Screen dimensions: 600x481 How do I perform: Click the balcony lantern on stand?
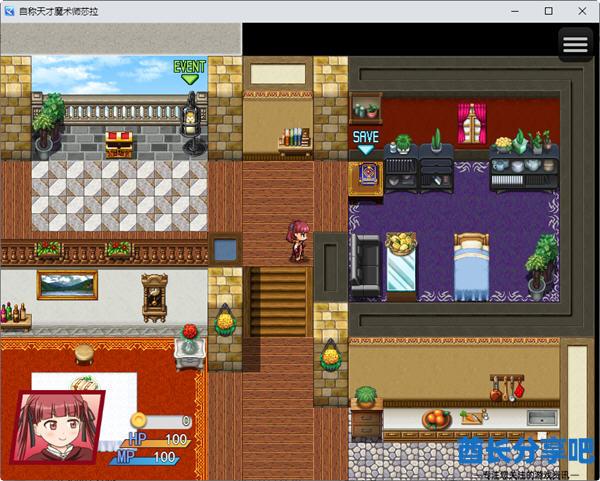(192, 124)
